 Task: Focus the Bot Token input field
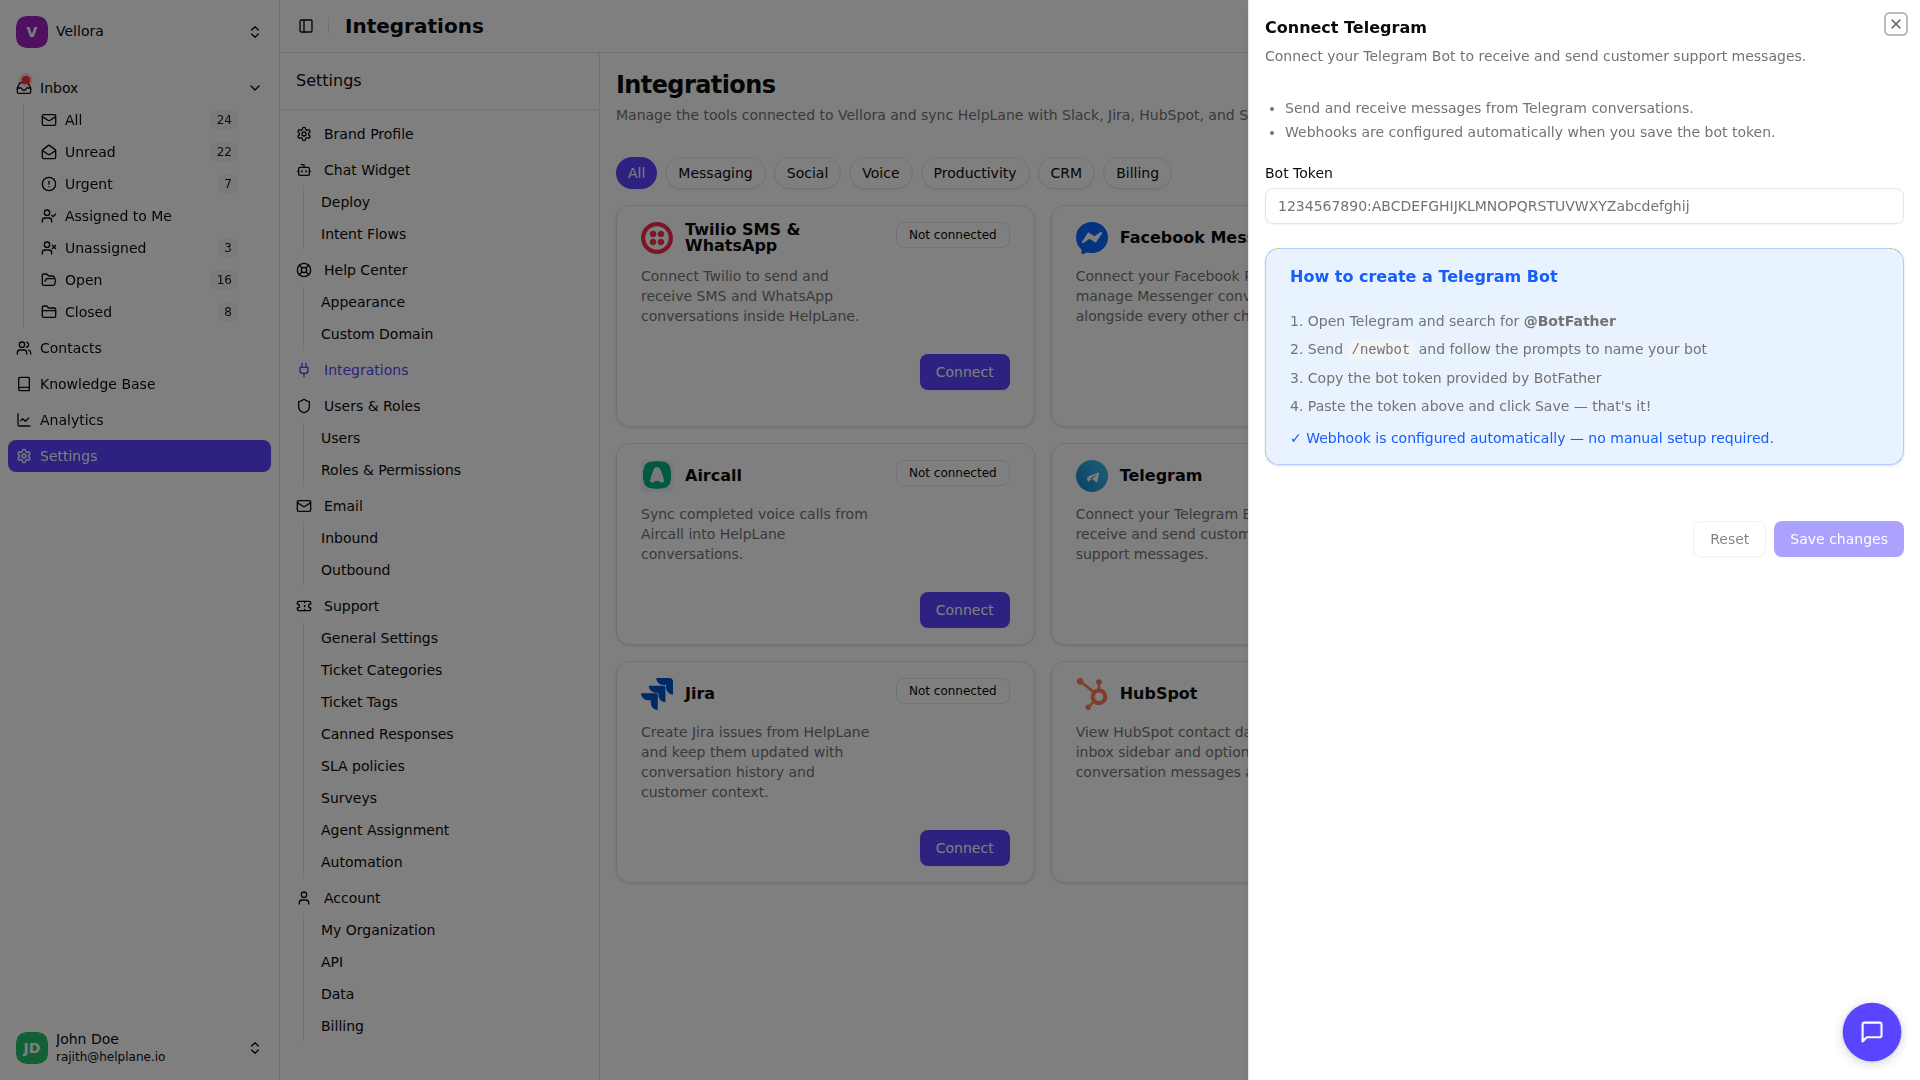(x=1584, y=206)
